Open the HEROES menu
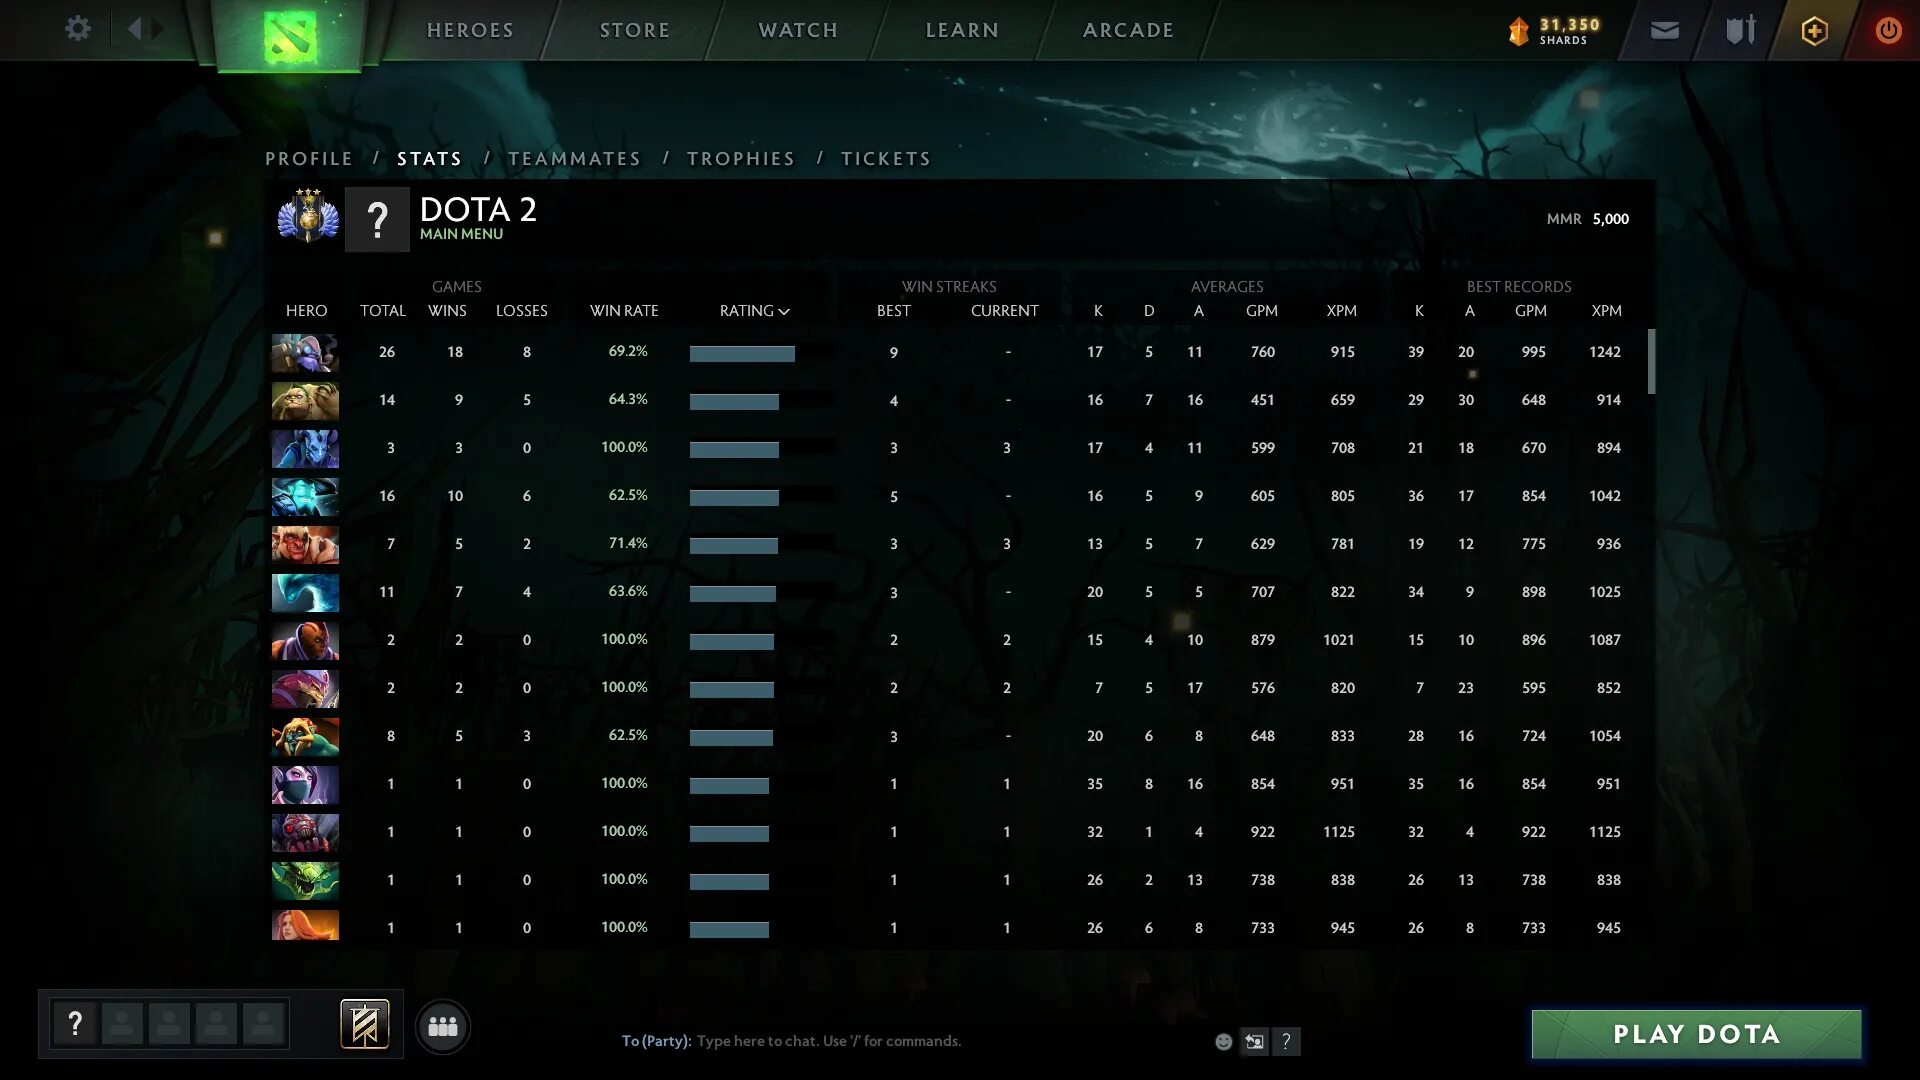 [x=470, y=30]
